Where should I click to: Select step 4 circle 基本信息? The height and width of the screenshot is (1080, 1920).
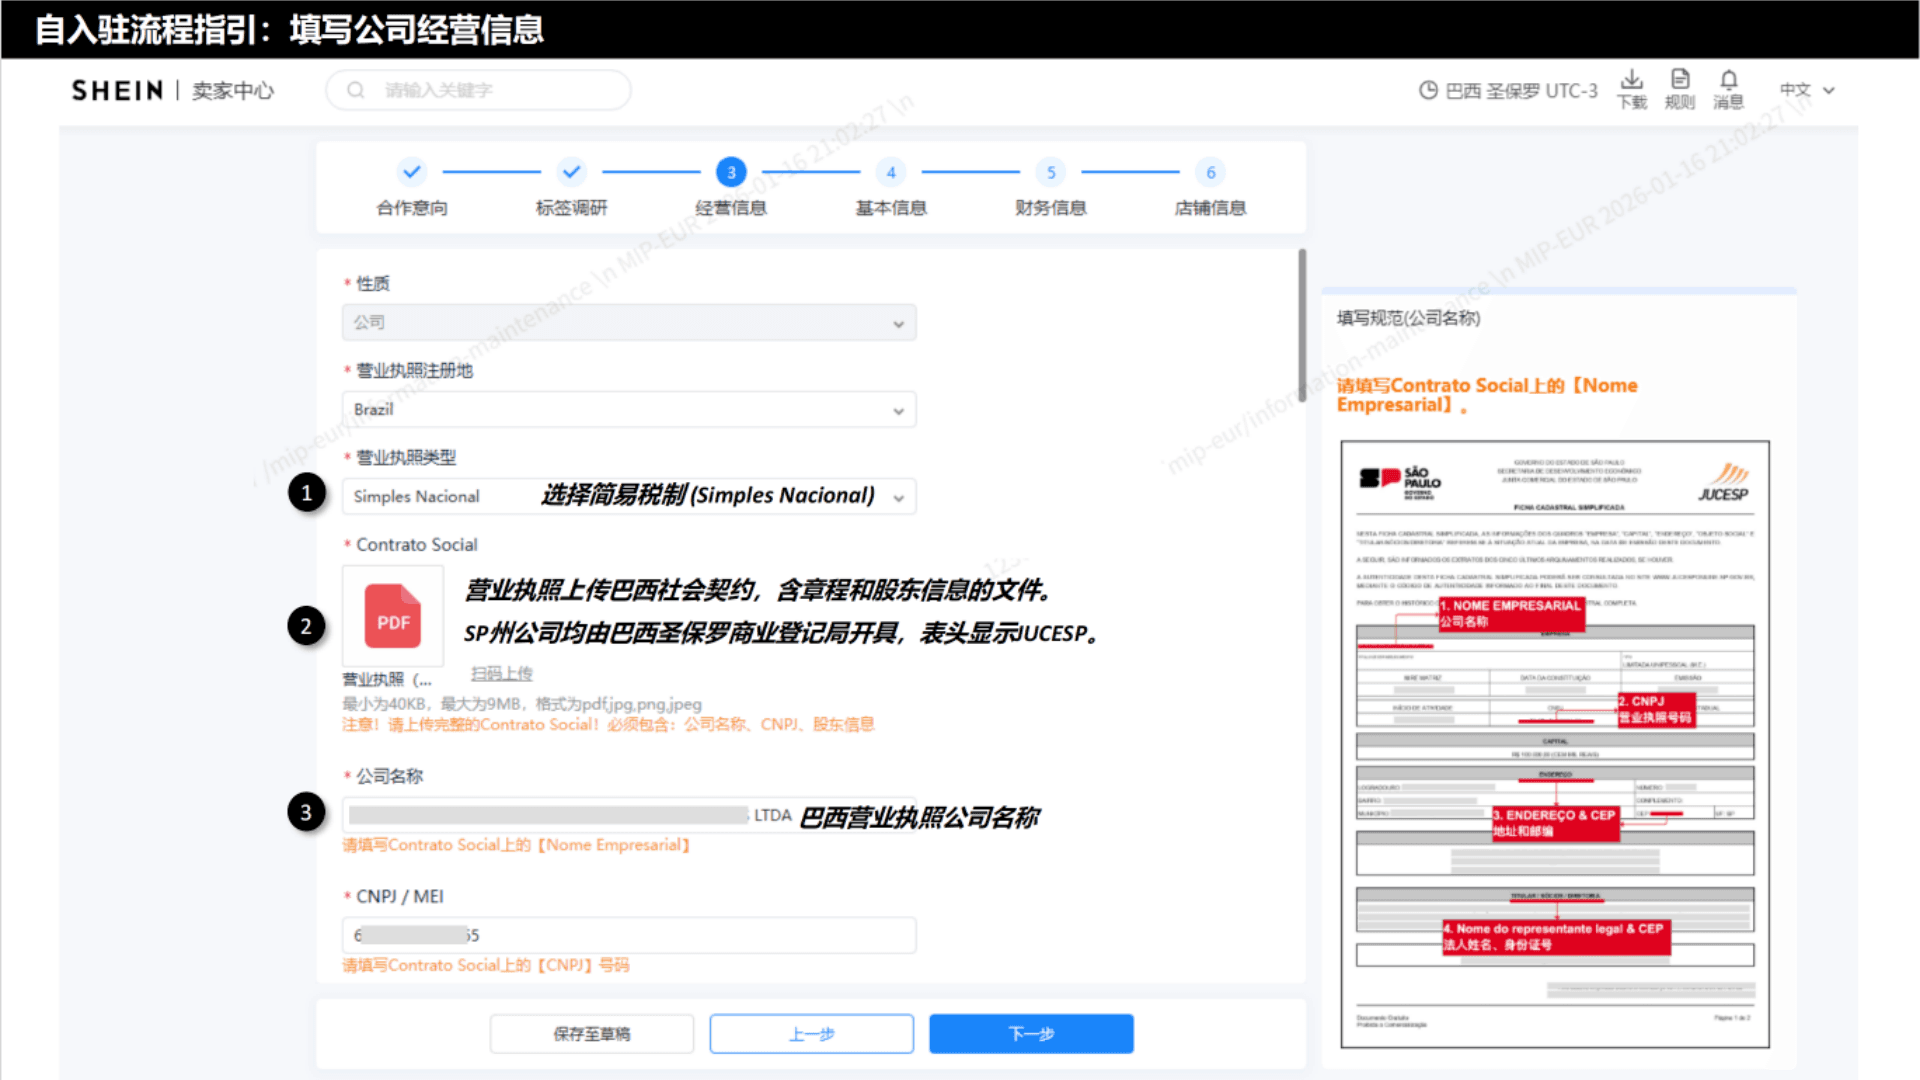click(891, 172)
